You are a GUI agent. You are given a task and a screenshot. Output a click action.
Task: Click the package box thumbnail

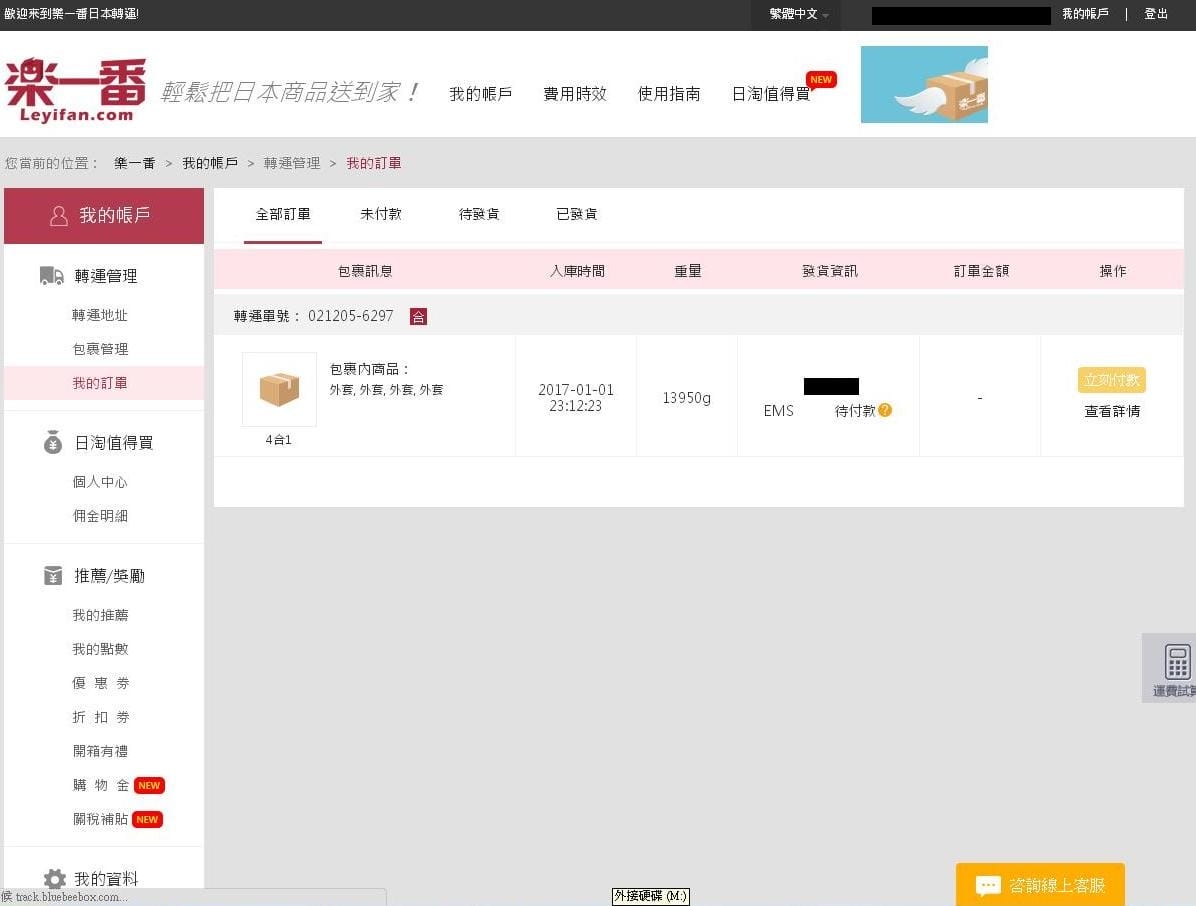(279, 389)
